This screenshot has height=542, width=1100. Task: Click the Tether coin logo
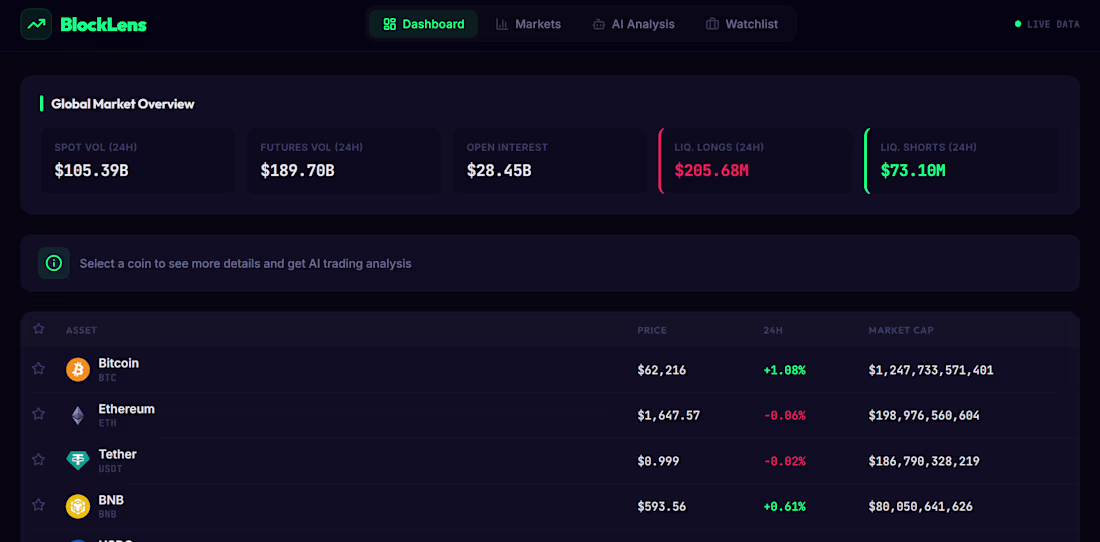point(78,461)
